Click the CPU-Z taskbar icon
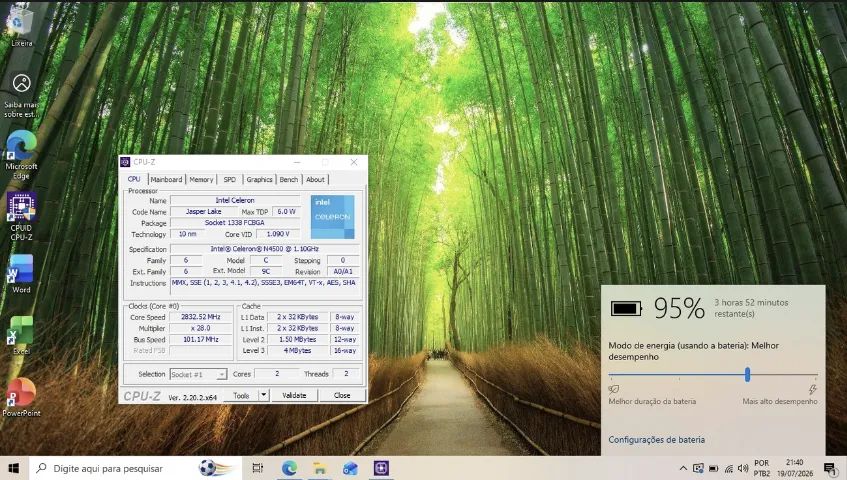This screenshot has width=847, height=480. pos(381,468)
